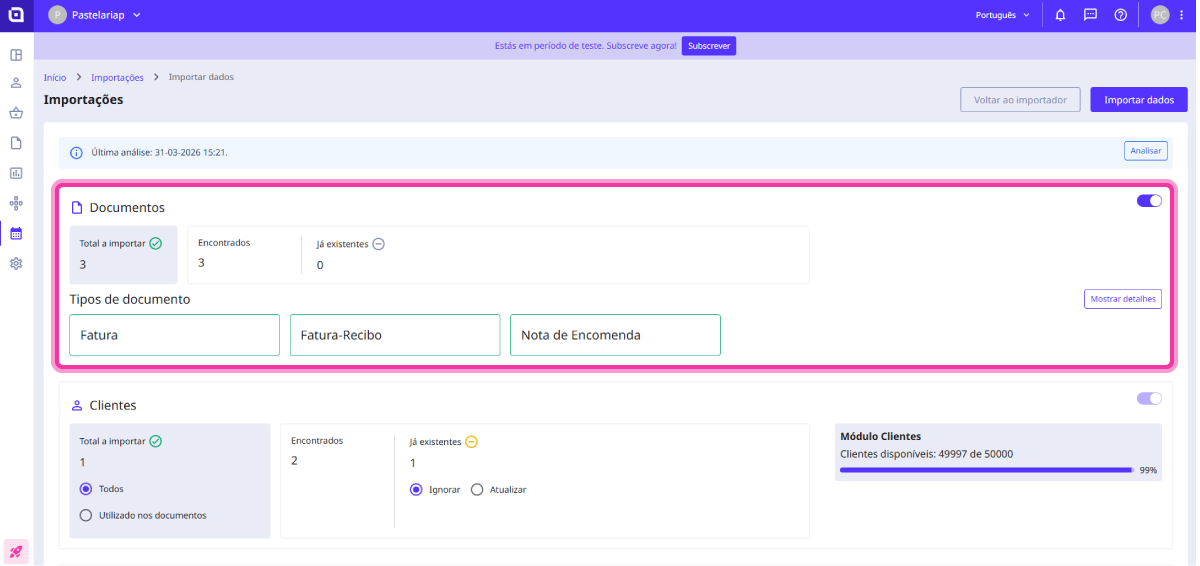Disable the Documentos import toggle
Image resolution: width=1200 pixels, height=566 pixels.
[x=1149, y=201]
